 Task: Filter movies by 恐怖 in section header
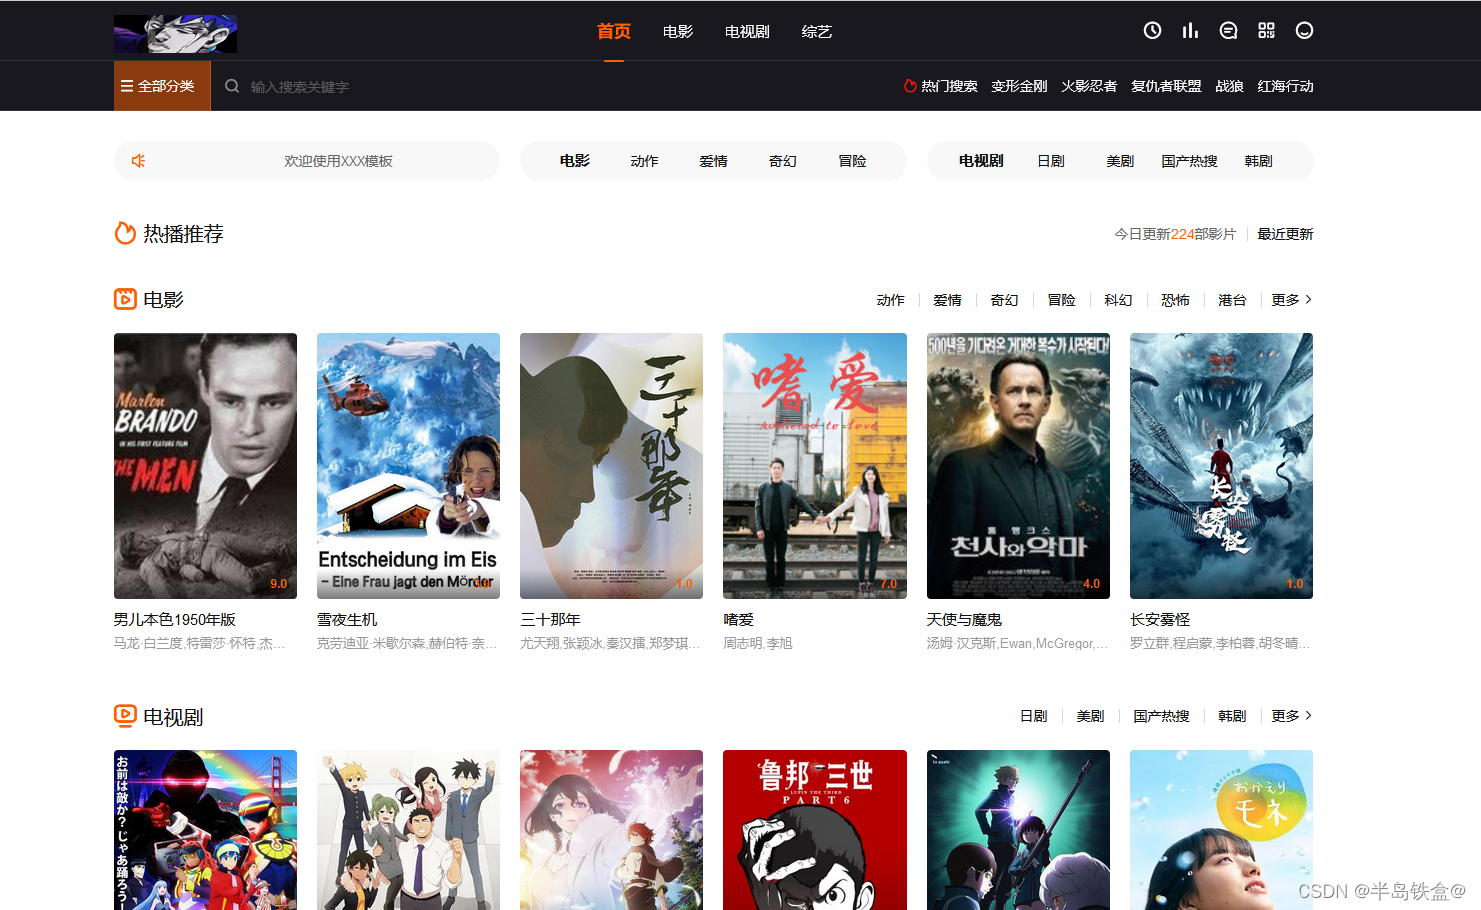click(x=1175, y=300)
